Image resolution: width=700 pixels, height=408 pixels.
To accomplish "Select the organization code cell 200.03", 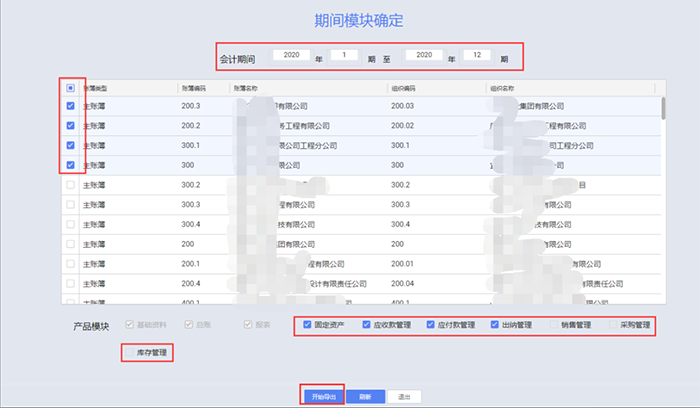I will pos(402,106).
